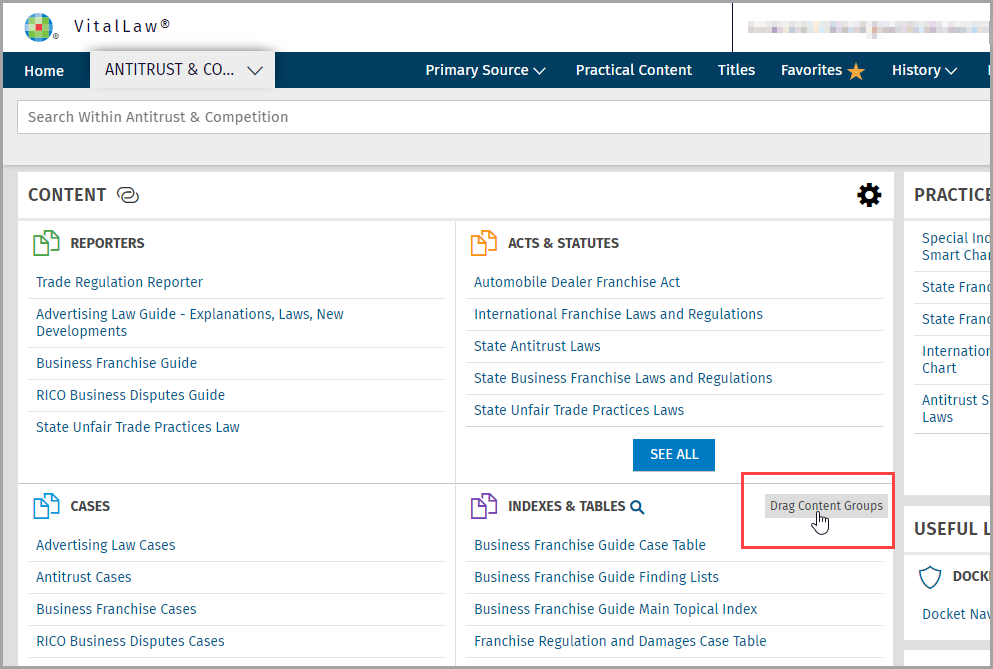Click the VitalLaw globe logo

[x=39, y=27]
